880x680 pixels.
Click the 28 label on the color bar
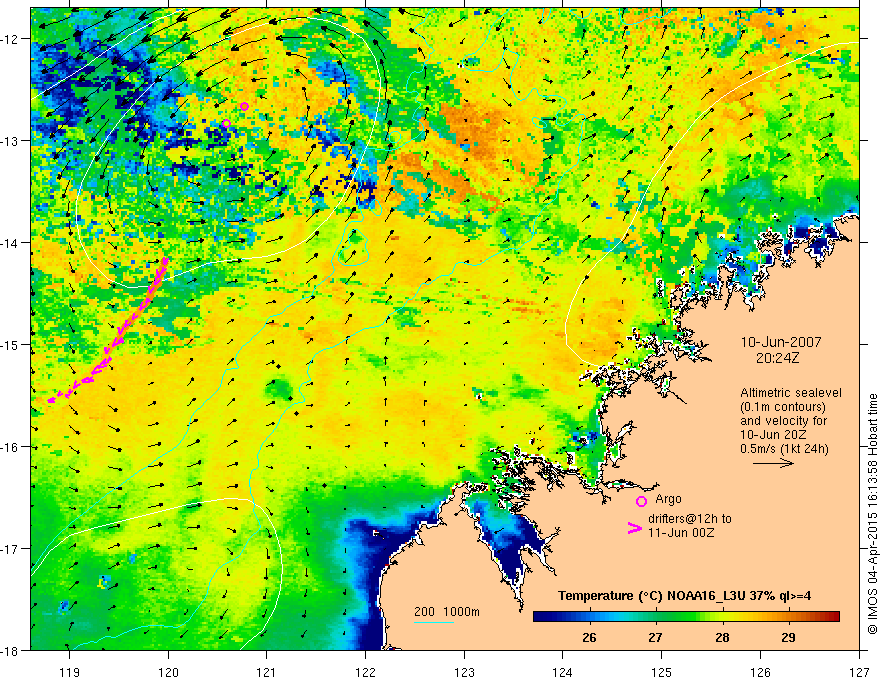pyautogui.click(x=722, y=637)
